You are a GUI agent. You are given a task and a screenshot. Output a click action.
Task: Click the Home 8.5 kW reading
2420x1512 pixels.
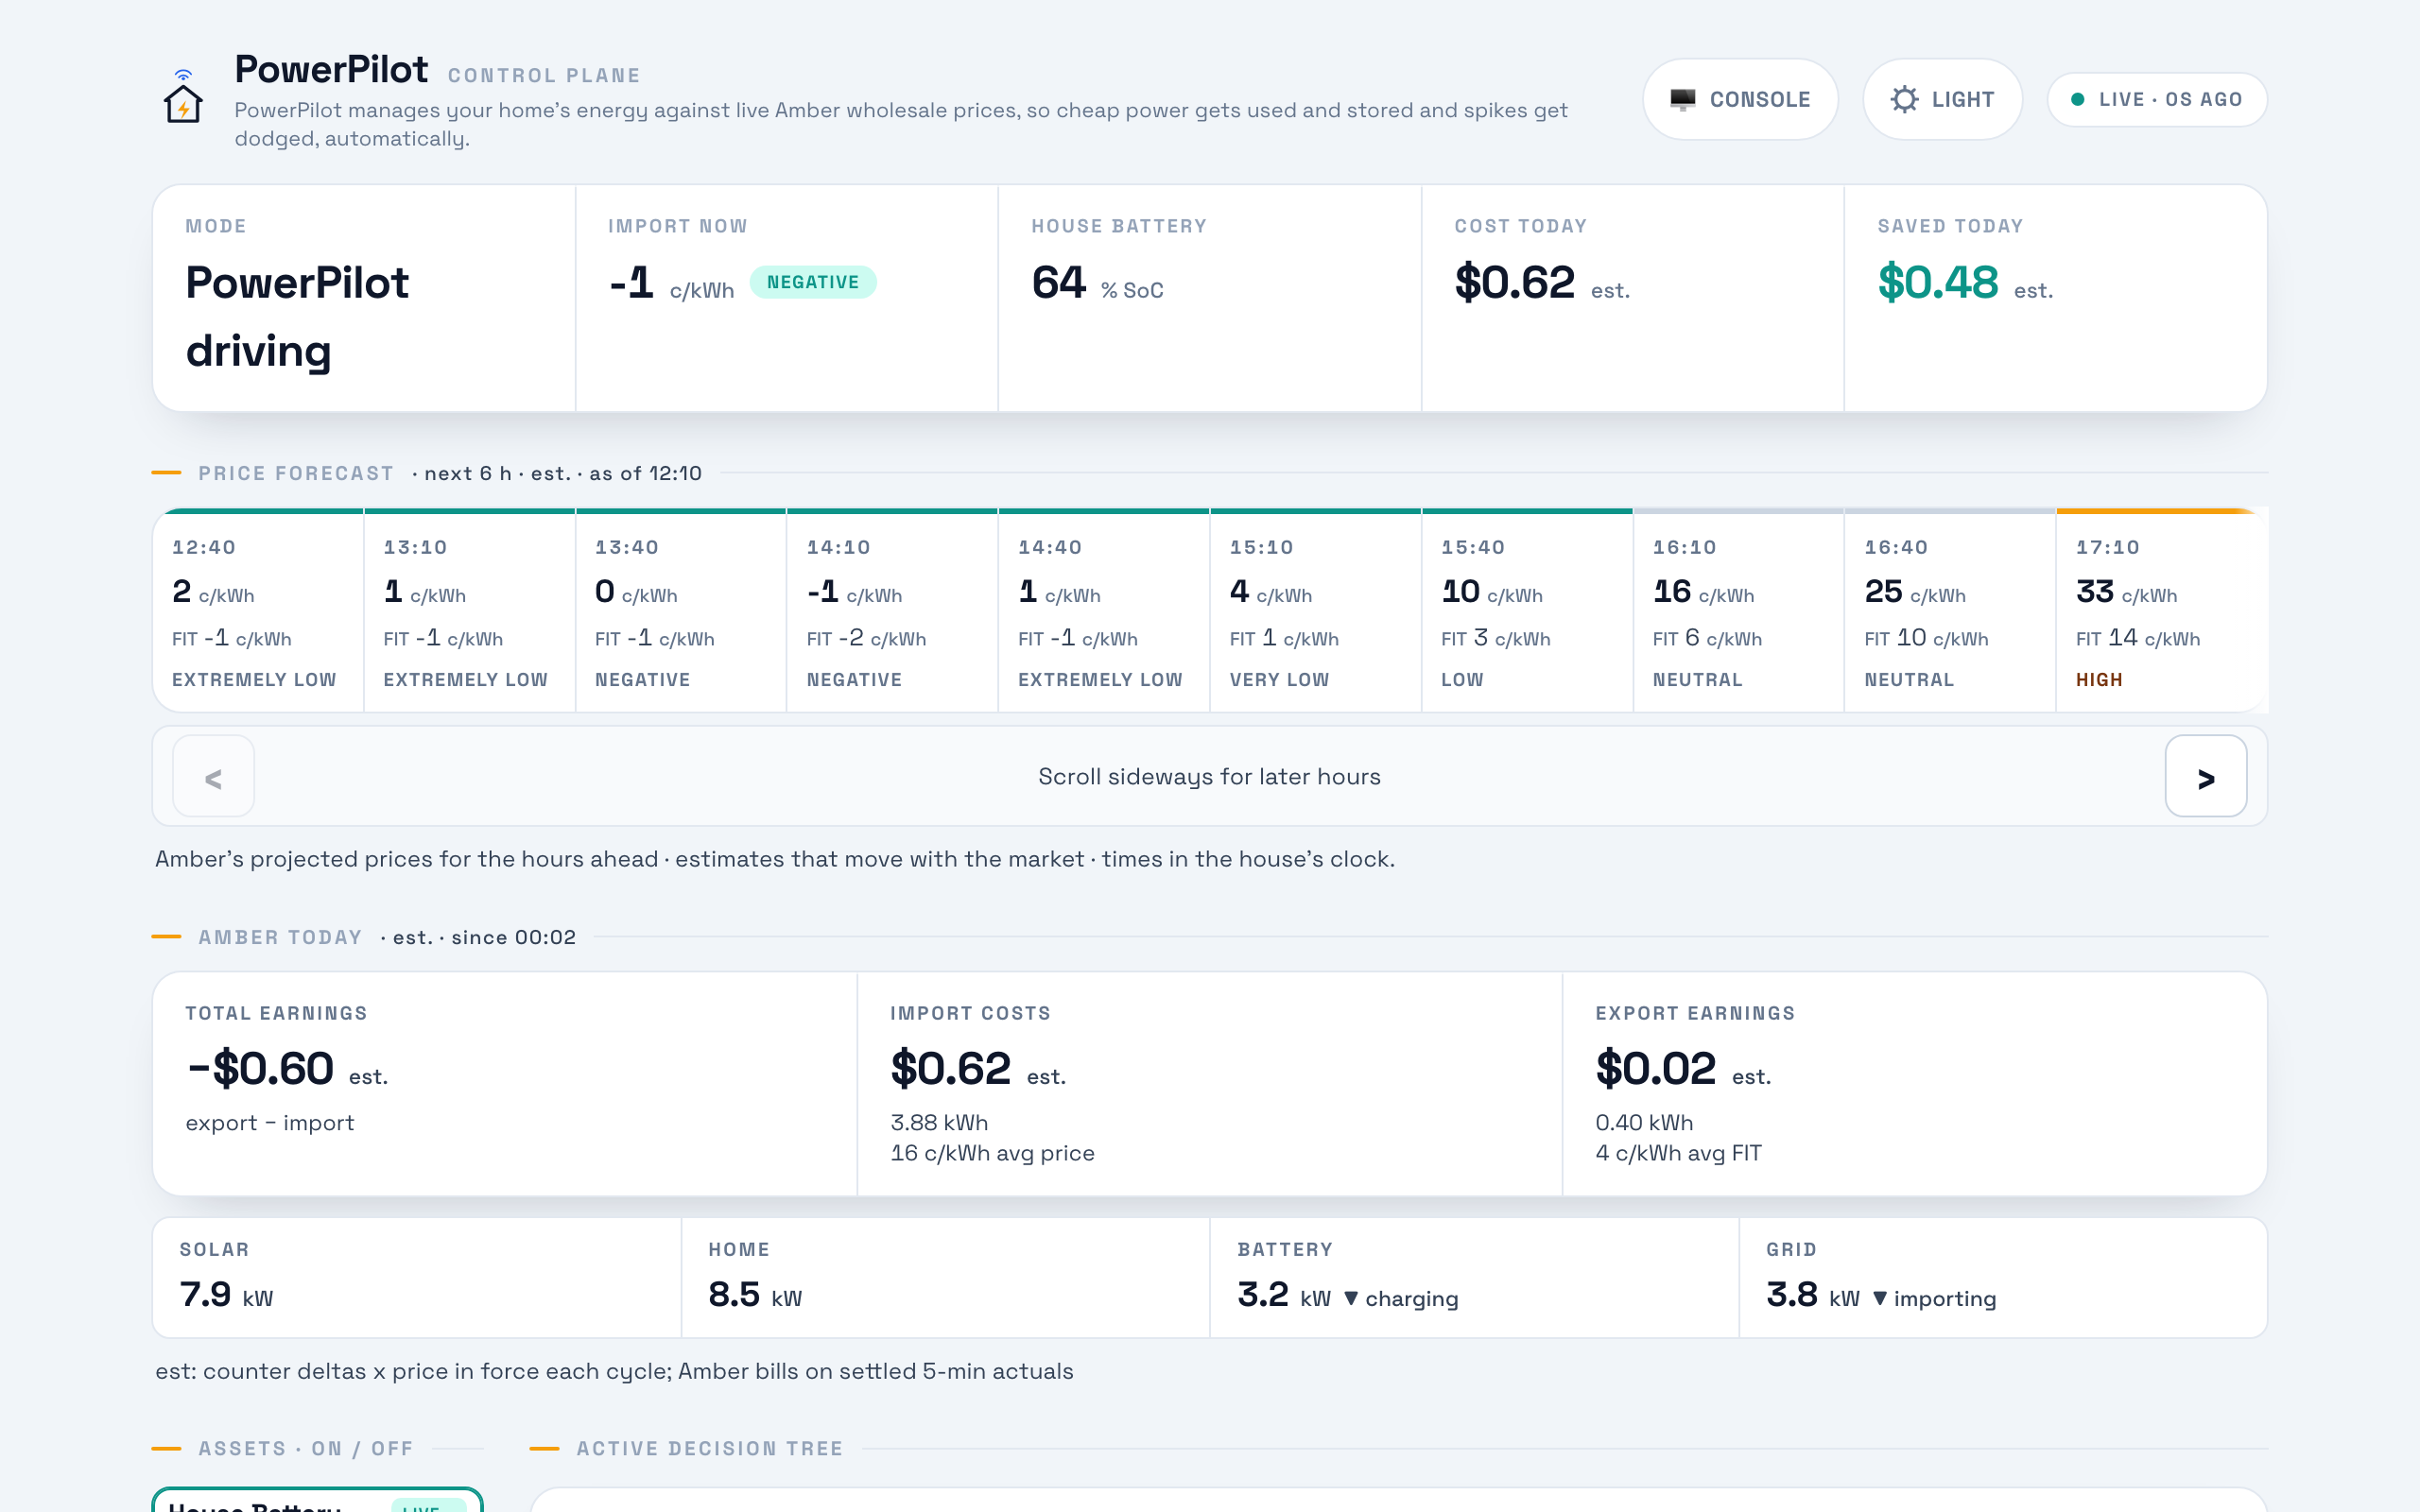755,1295
